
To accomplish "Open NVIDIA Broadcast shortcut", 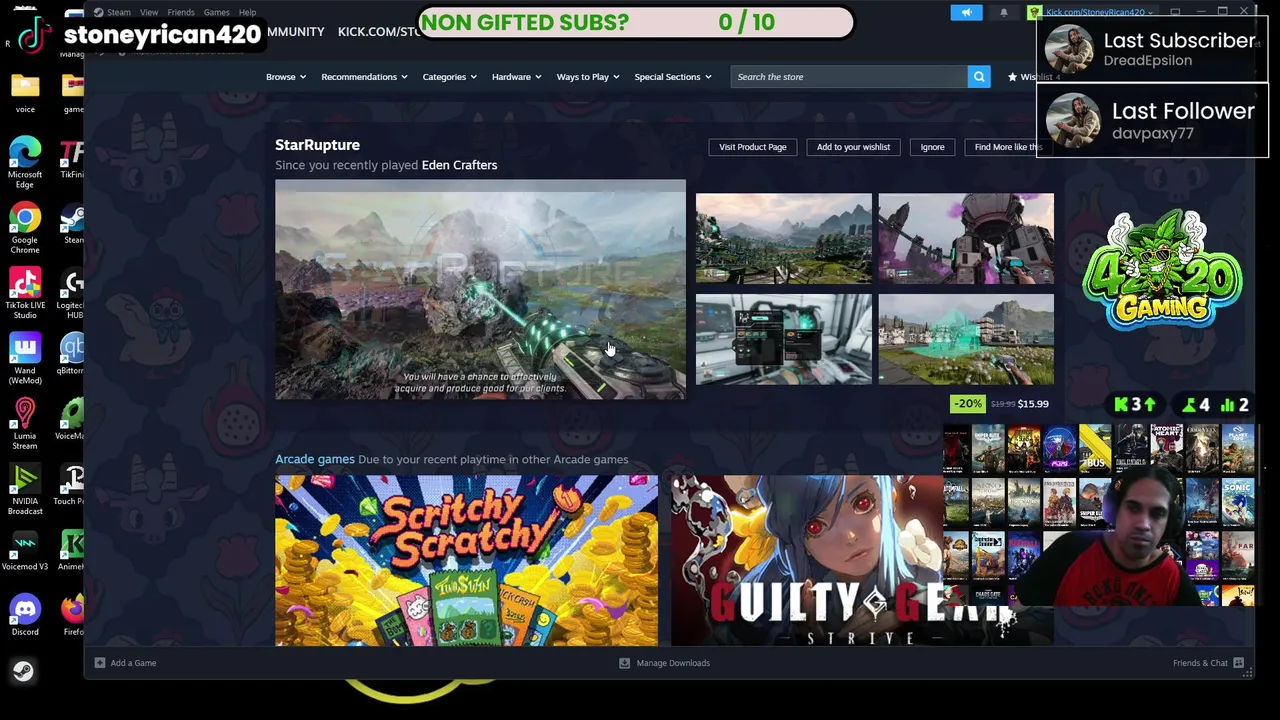I will (25, 489).
